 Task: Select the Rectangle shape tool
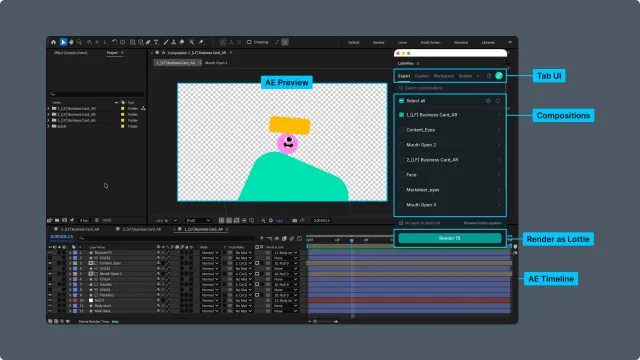pyautogui.click(x=133, y=42)
